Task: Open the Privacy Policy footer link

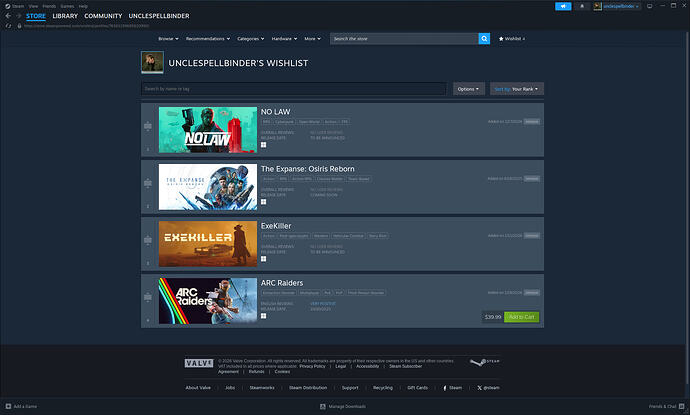Action: click(312, 366)
